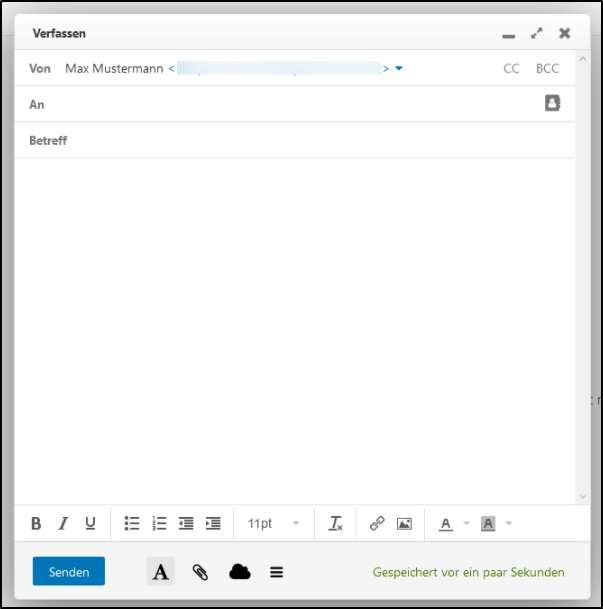603x609 pixels.
Task: Open the more options hamburger menu
Action: [x=276, y=572]
